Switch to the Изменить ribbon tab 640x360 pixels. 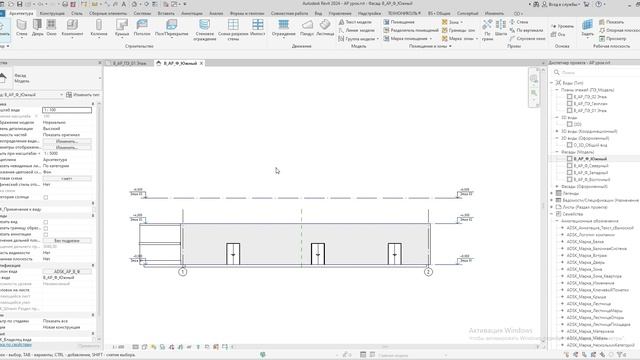pos(494,13)
